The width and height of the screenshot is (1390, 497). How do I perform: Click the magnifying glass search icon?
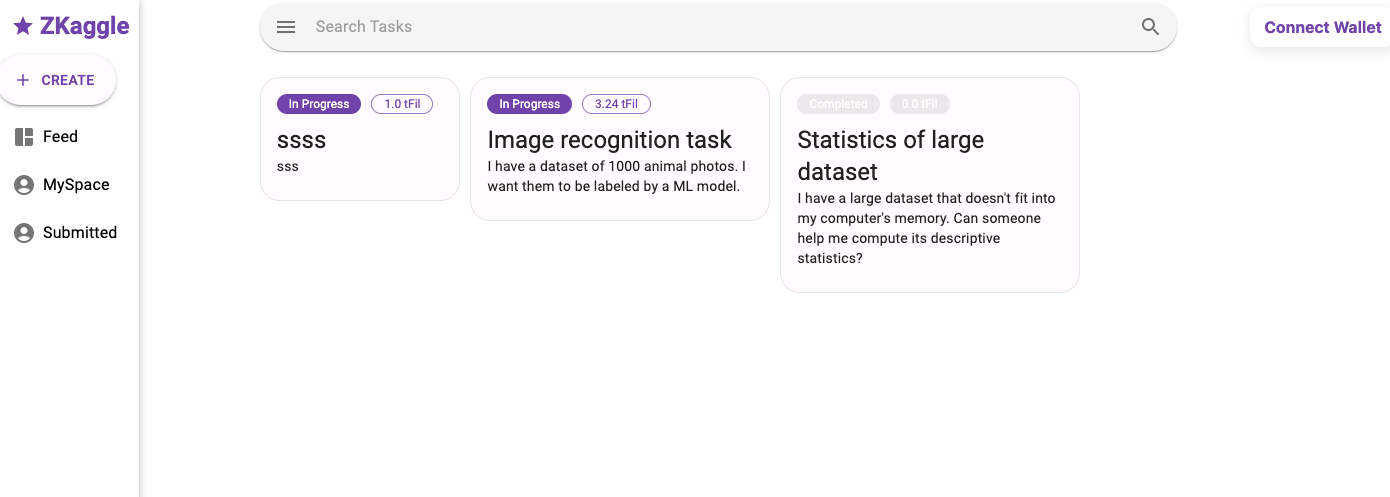coord(1150,27)
